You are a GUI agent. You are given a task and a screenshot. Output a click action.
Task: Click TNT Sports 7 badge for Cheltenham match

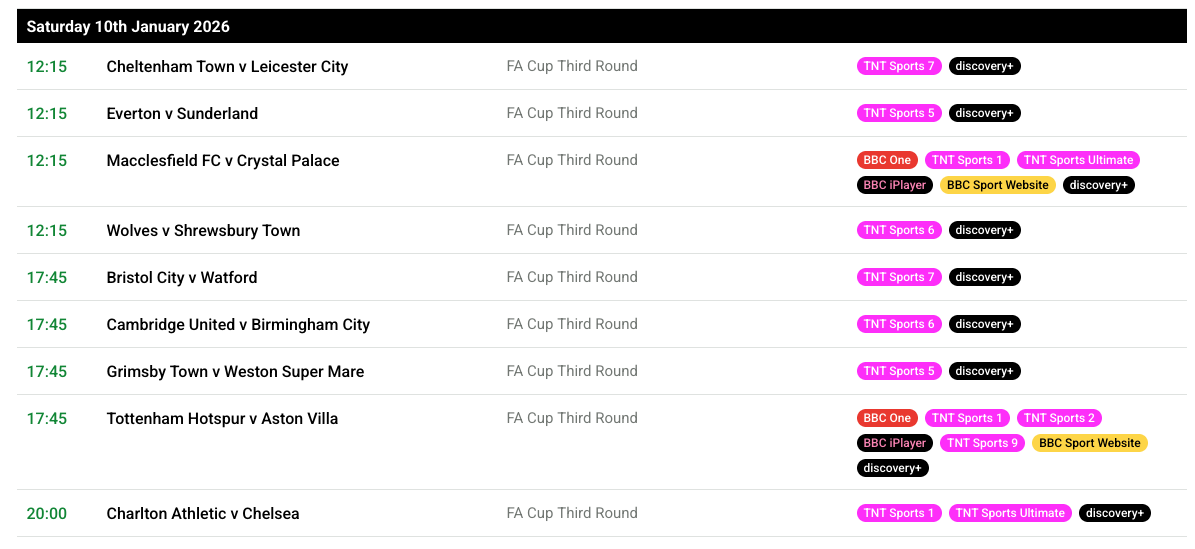(x=899, y=66)
